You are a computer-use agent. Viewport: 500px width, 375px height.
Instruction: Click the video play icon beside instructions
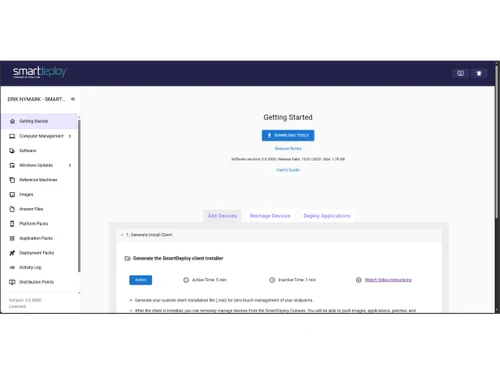(359, 280)
